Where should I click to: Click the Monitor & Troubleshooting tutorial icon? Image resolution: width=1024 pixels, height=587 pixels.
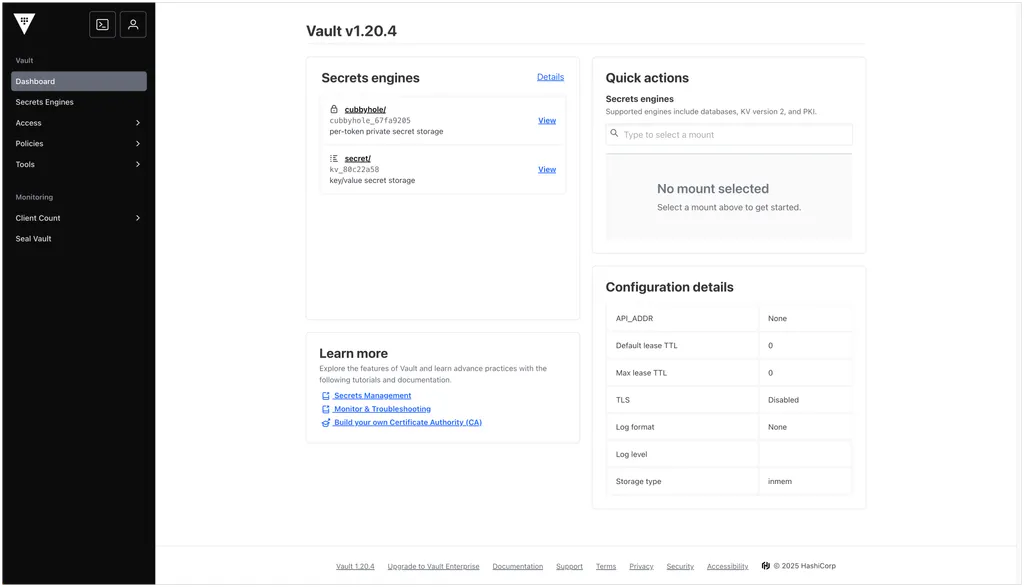pyautogui.click(x=325, y=409)
